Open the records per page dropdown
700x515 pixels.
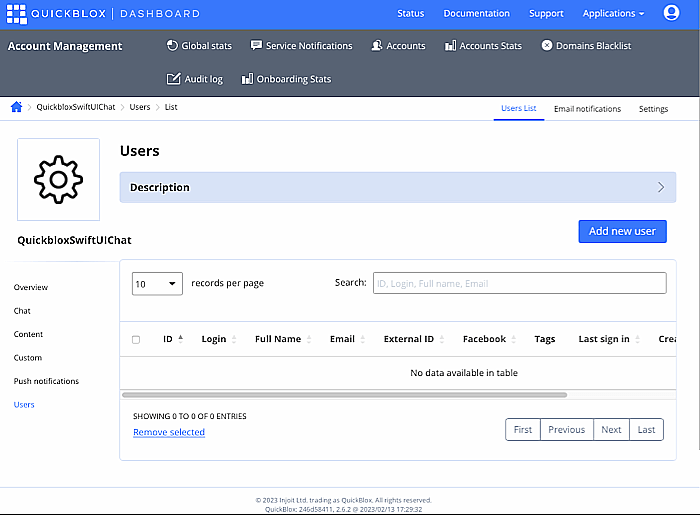click(157, 284)
